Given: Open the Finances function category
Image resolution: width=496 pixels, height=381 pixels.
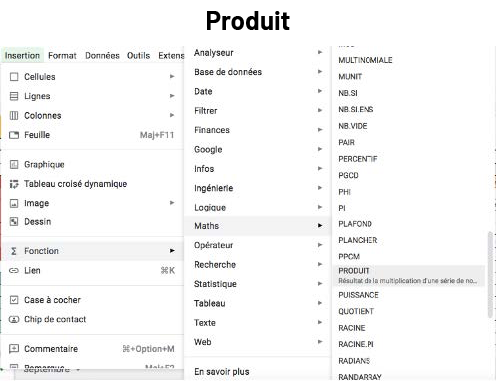Looking at the screenshot, I should pyautogui.click(x=257, y=130).
